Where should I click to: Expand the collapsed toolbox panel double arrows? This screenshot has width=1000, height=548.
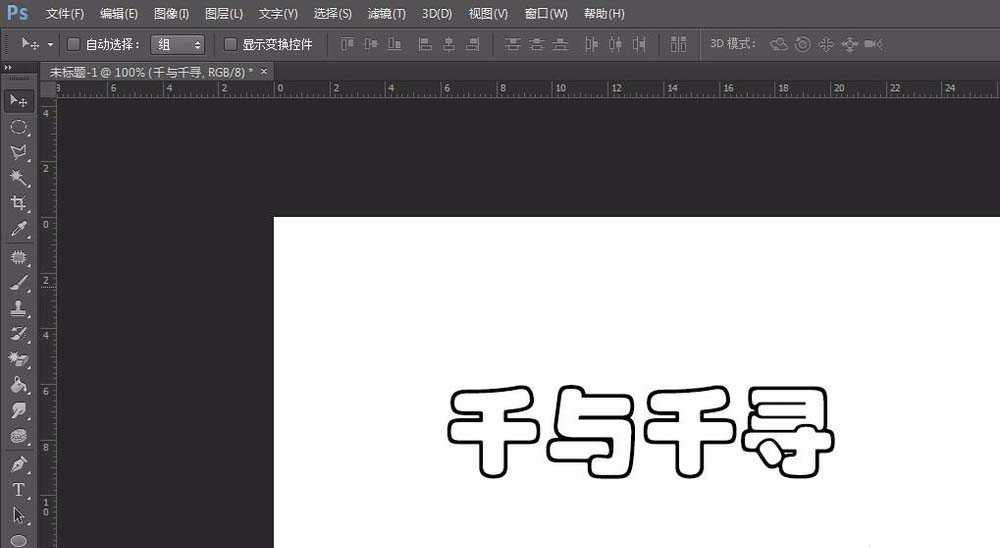8,68
